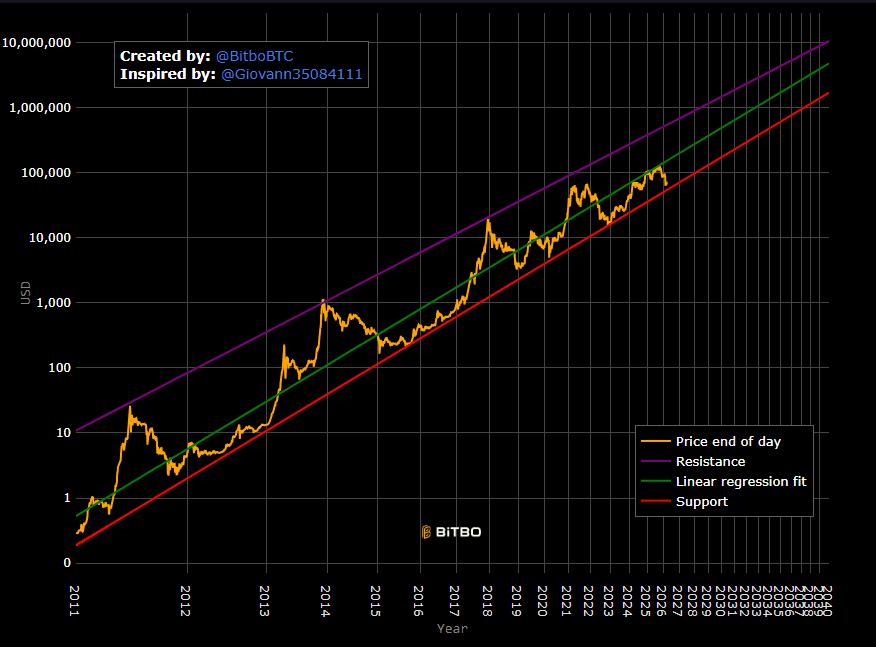Open the @Giovann35084111 profile link
Viewport: 876px width, 647px height.
pyautogui.click(x=291, y=74)
